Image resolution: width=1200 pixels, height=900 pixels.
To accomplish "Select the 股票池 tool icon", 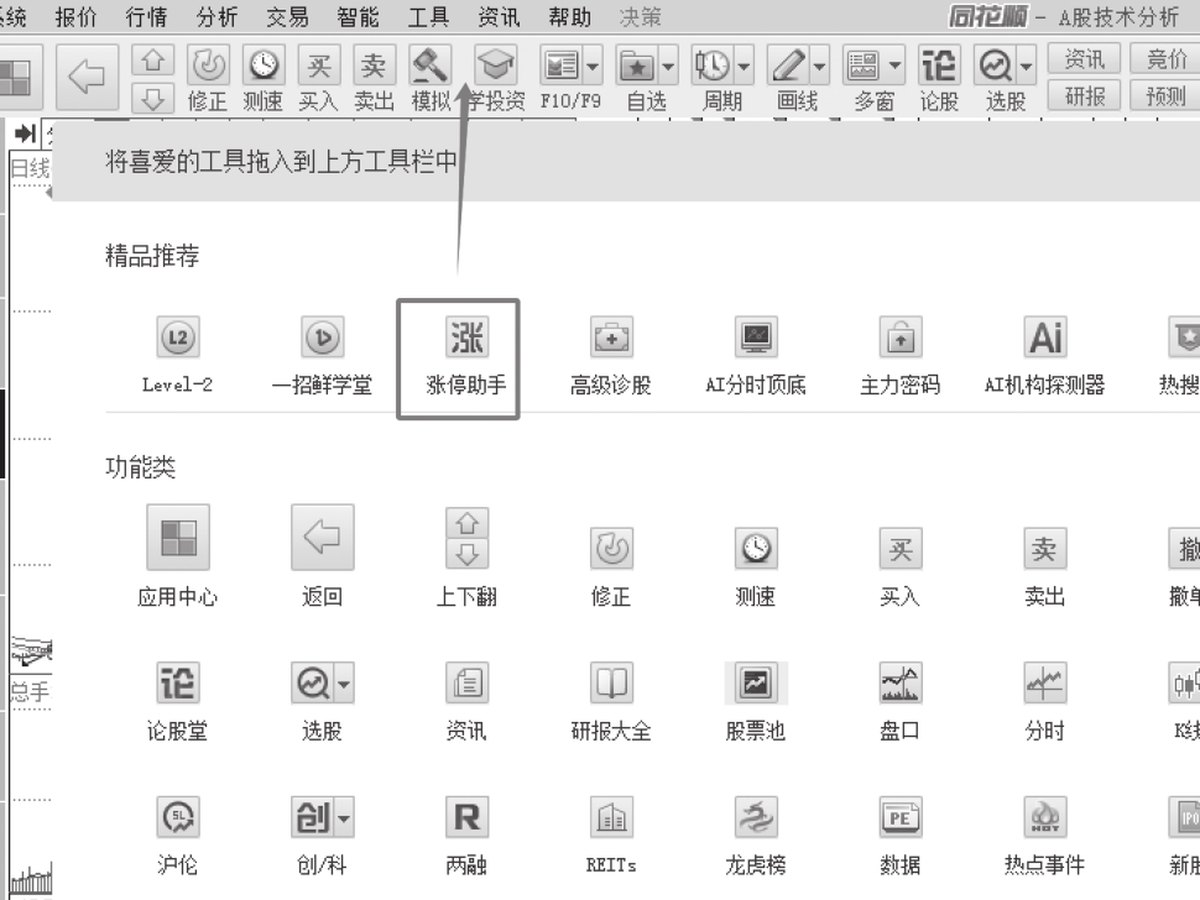I will (755, 683).
